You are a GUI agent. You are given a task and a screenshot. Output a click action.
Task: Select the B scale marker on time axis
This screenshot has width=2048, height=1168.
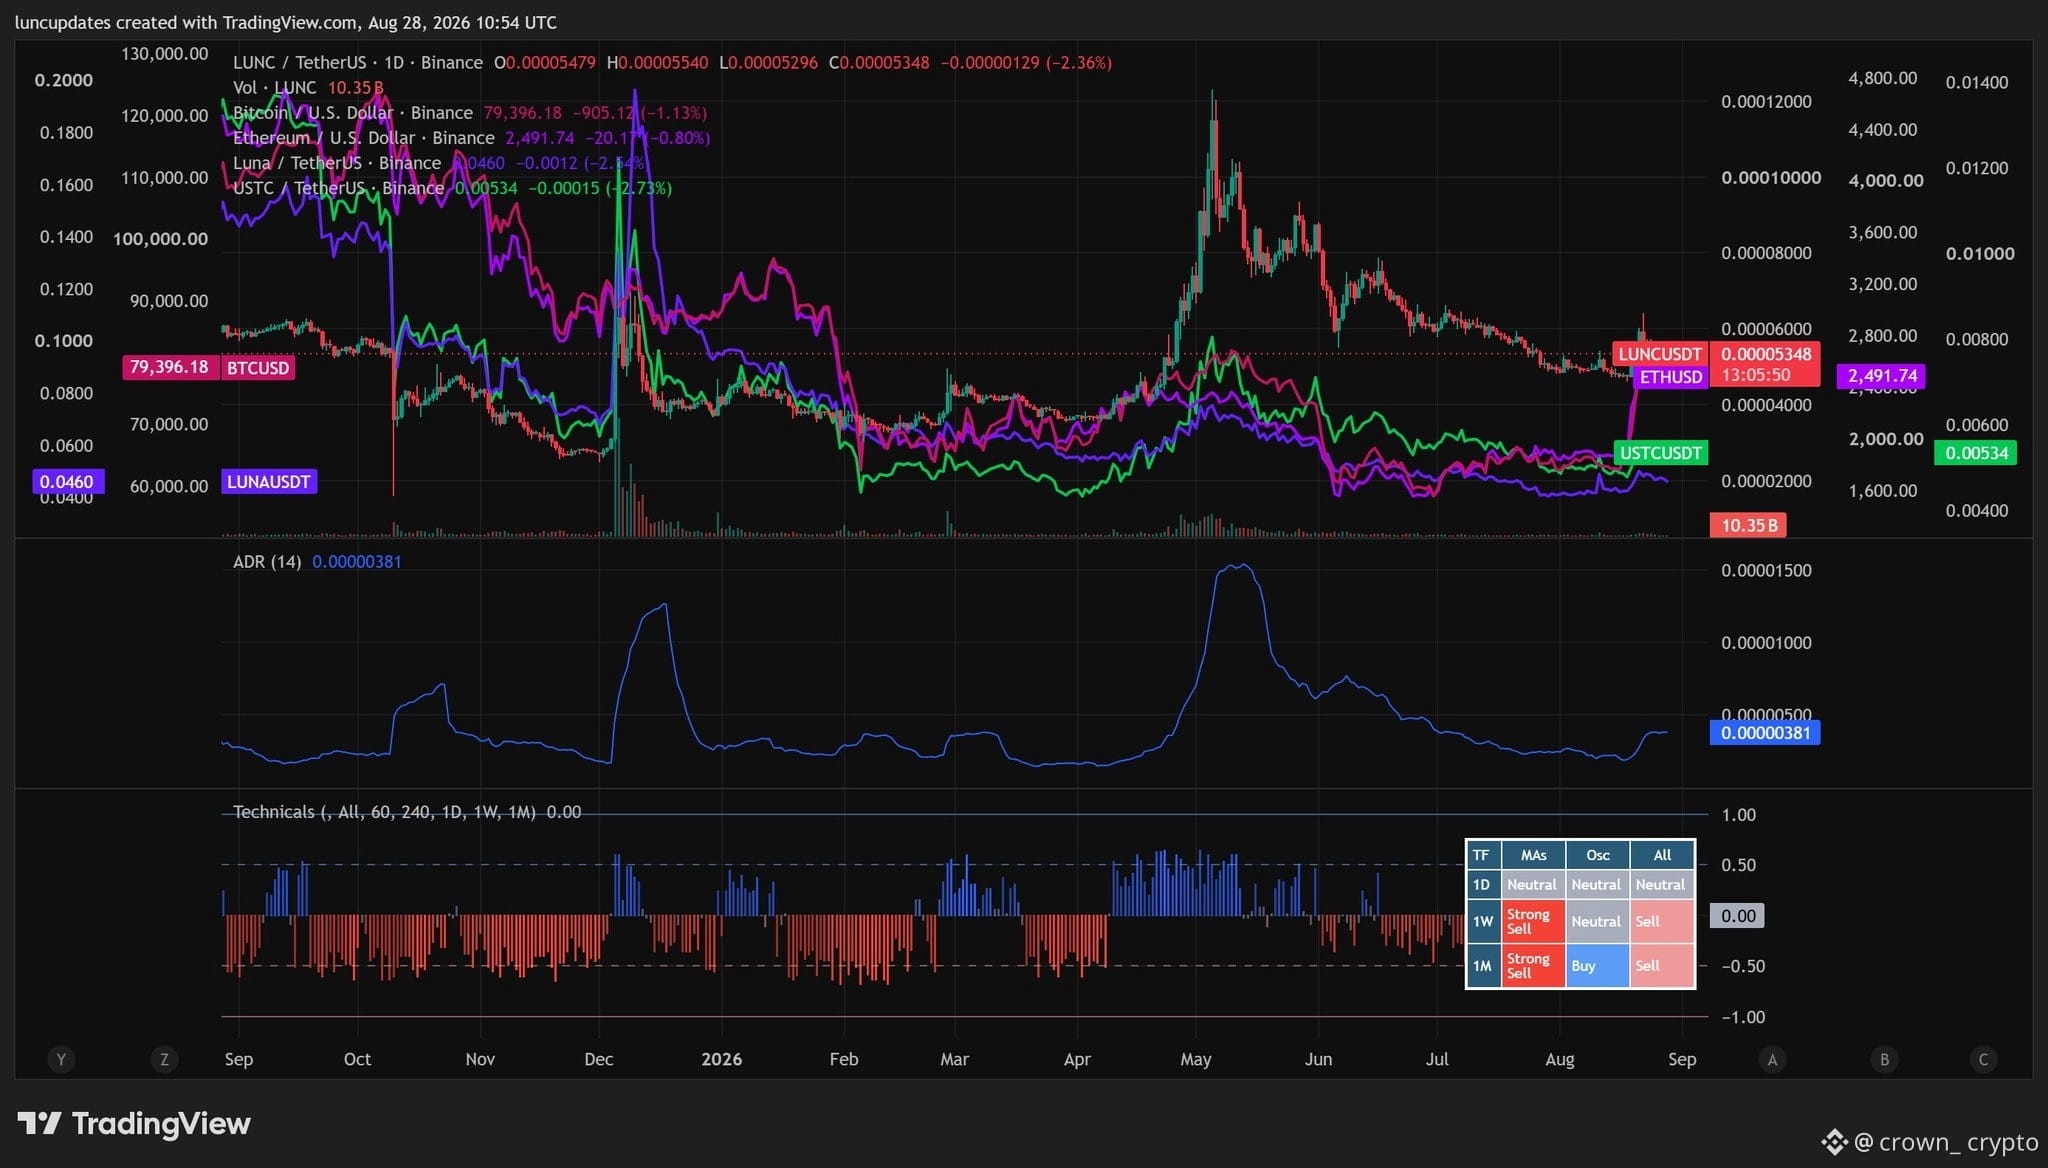click(1884, 1059)
